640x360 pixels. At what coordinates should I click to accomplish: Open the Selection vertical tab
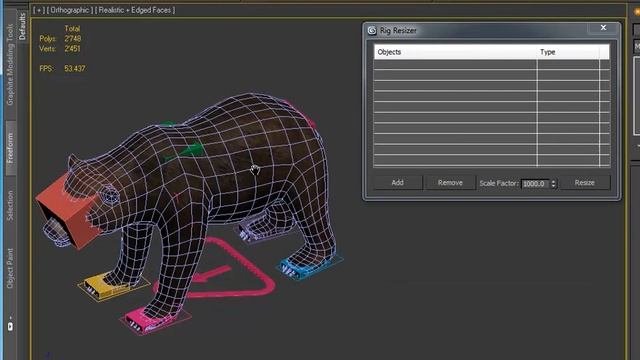10,205
